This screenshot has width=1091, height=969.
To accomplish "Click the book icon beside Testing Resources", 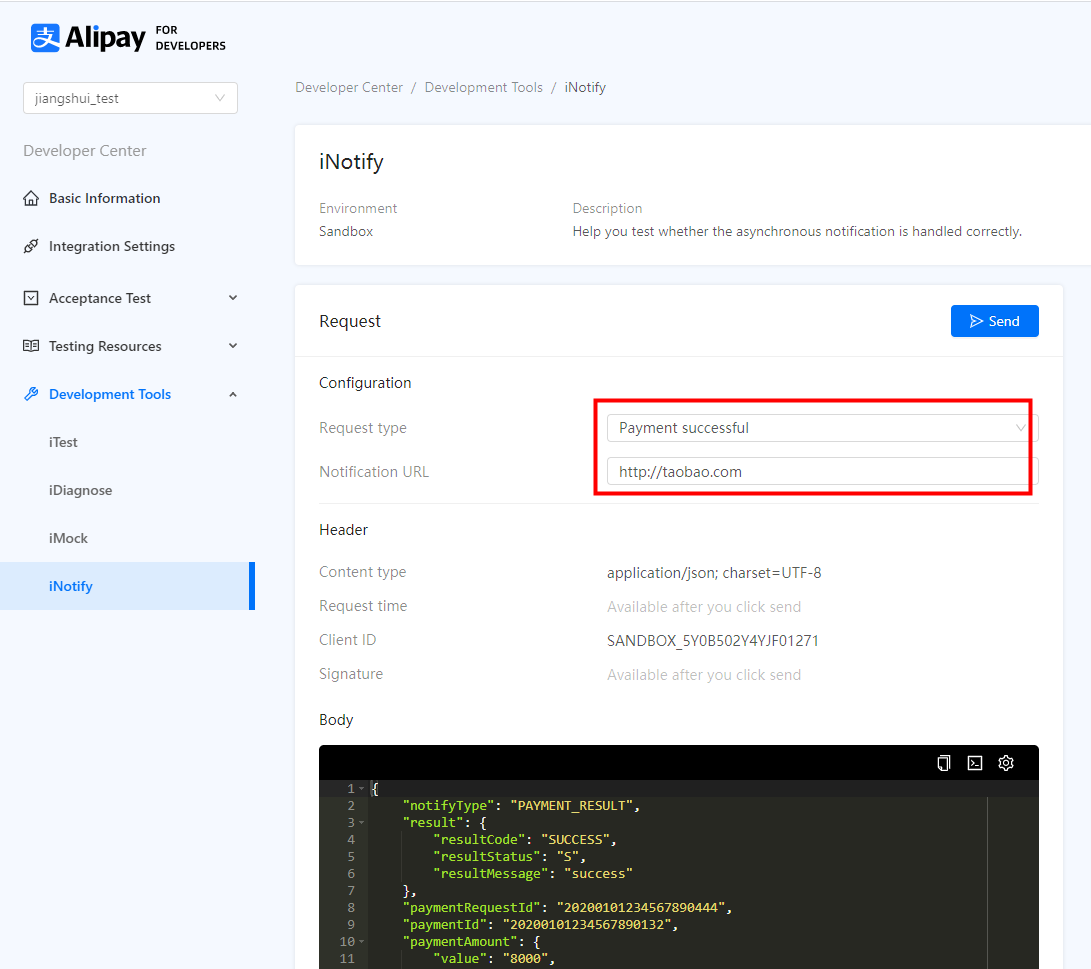I will point(31,346).
